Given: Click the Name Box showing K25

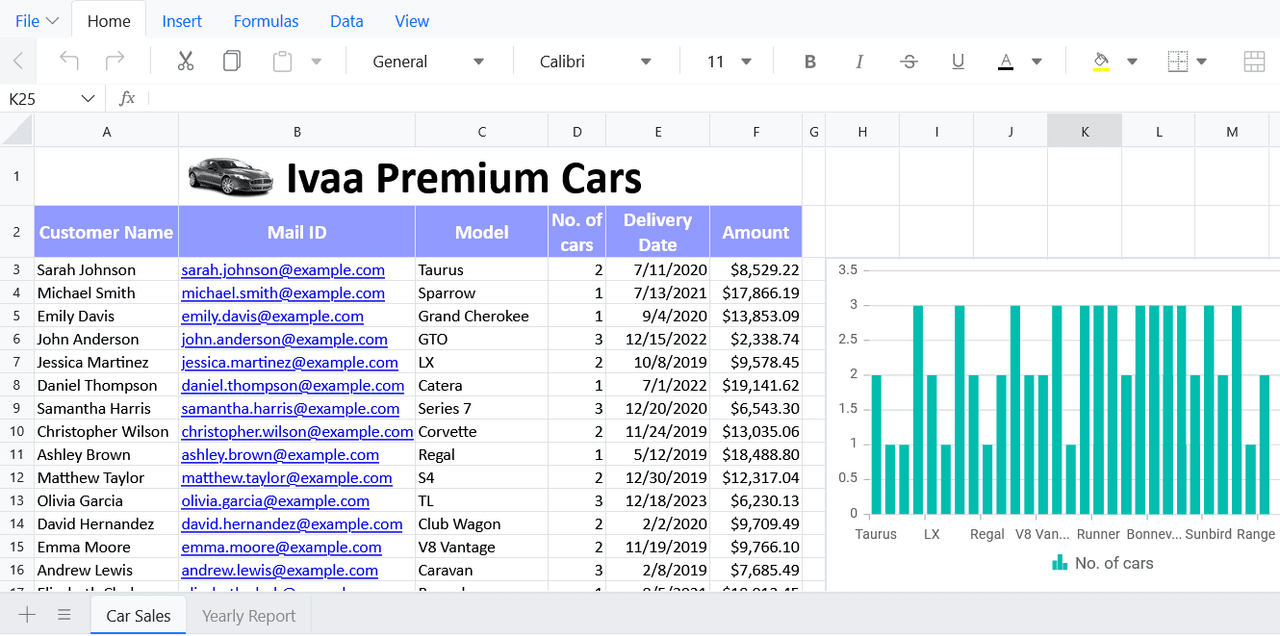Looking at the screenshot, I should (x=40, y=98).
